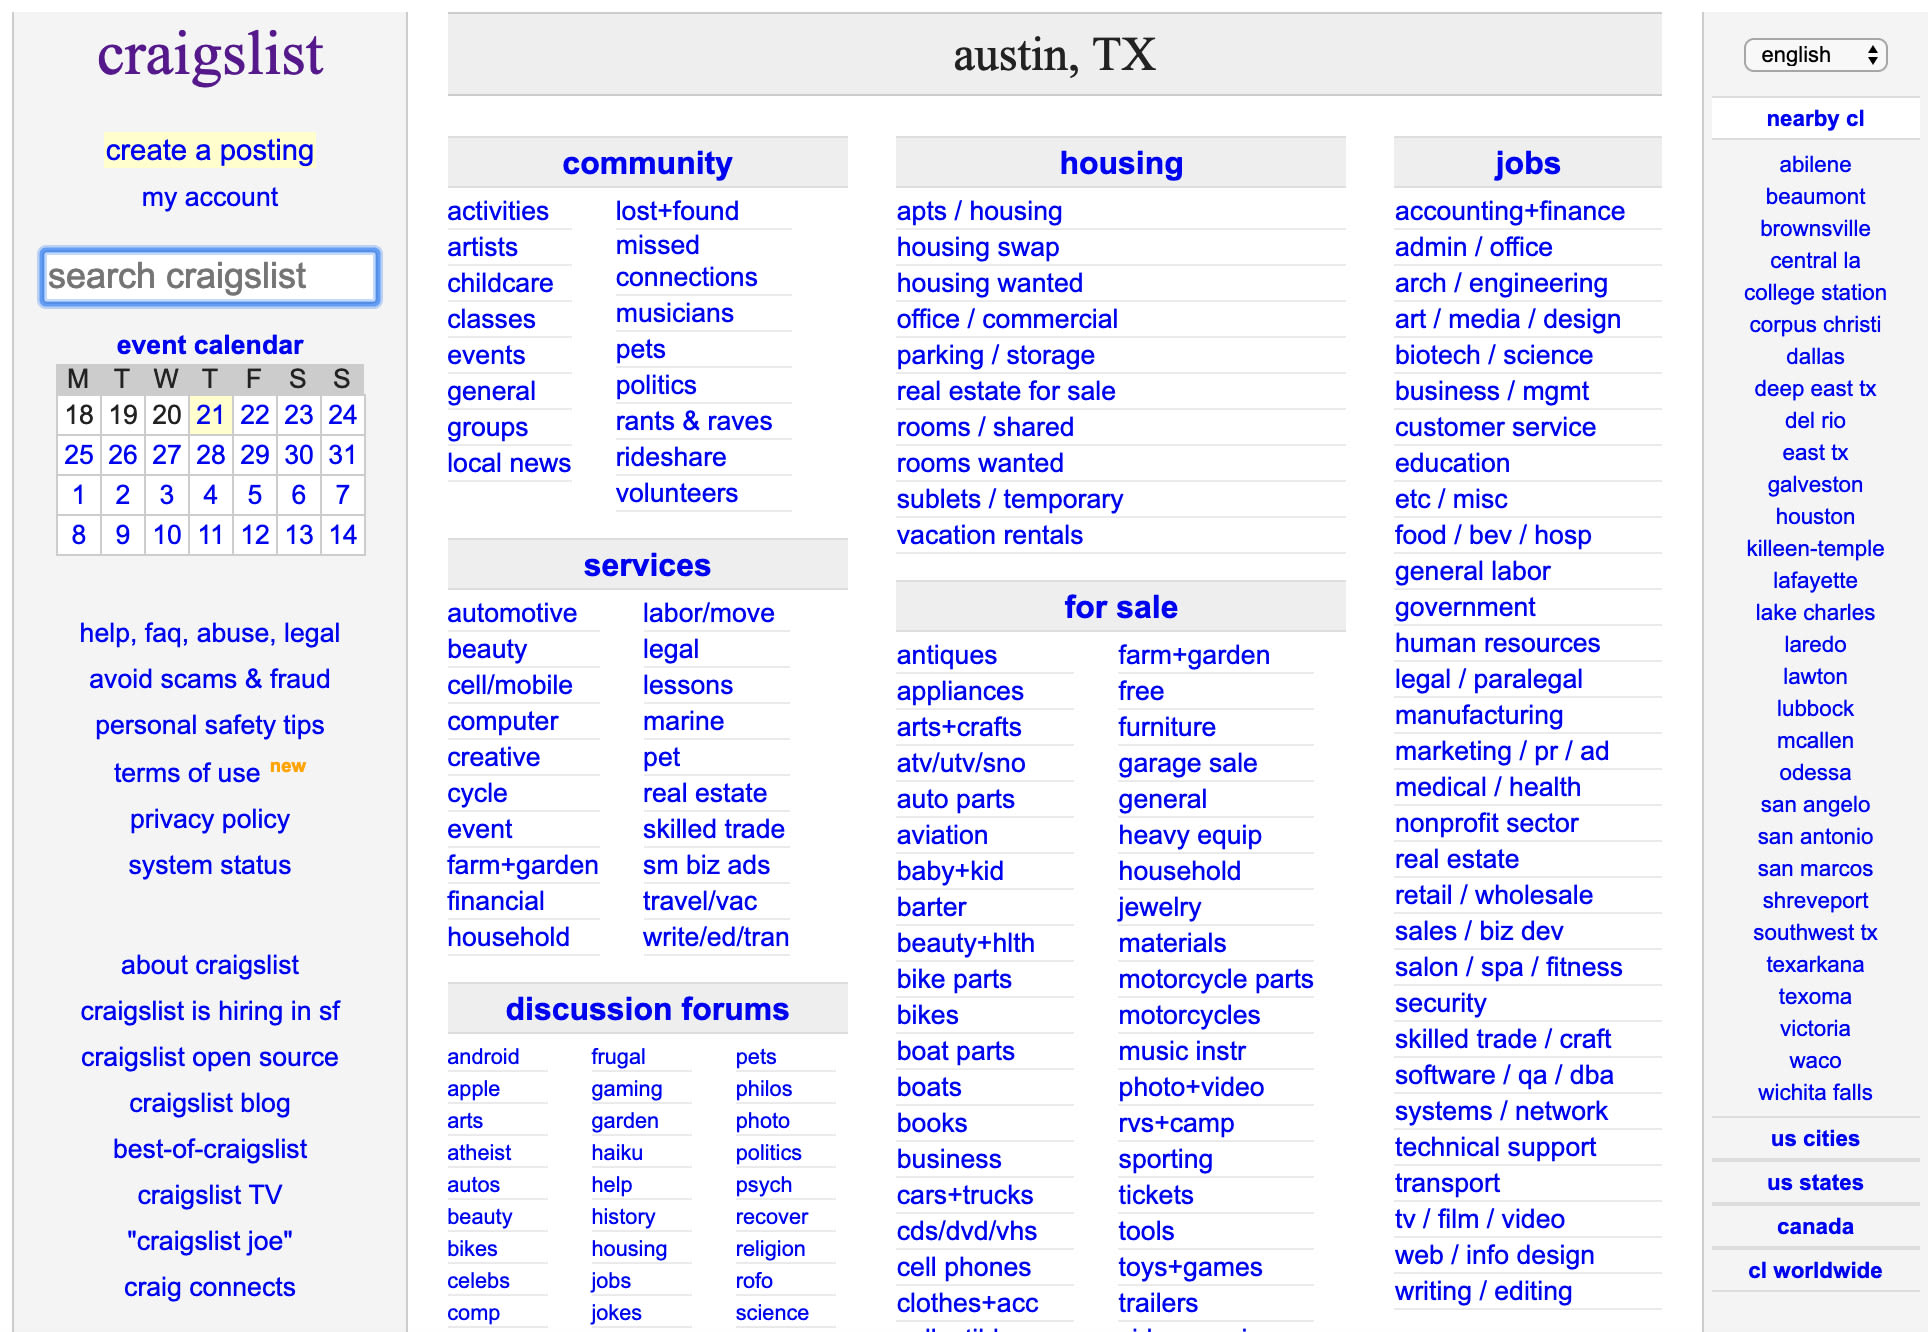Click the craigslist logo
1928x1332 pixels.
tap(210, 55)
